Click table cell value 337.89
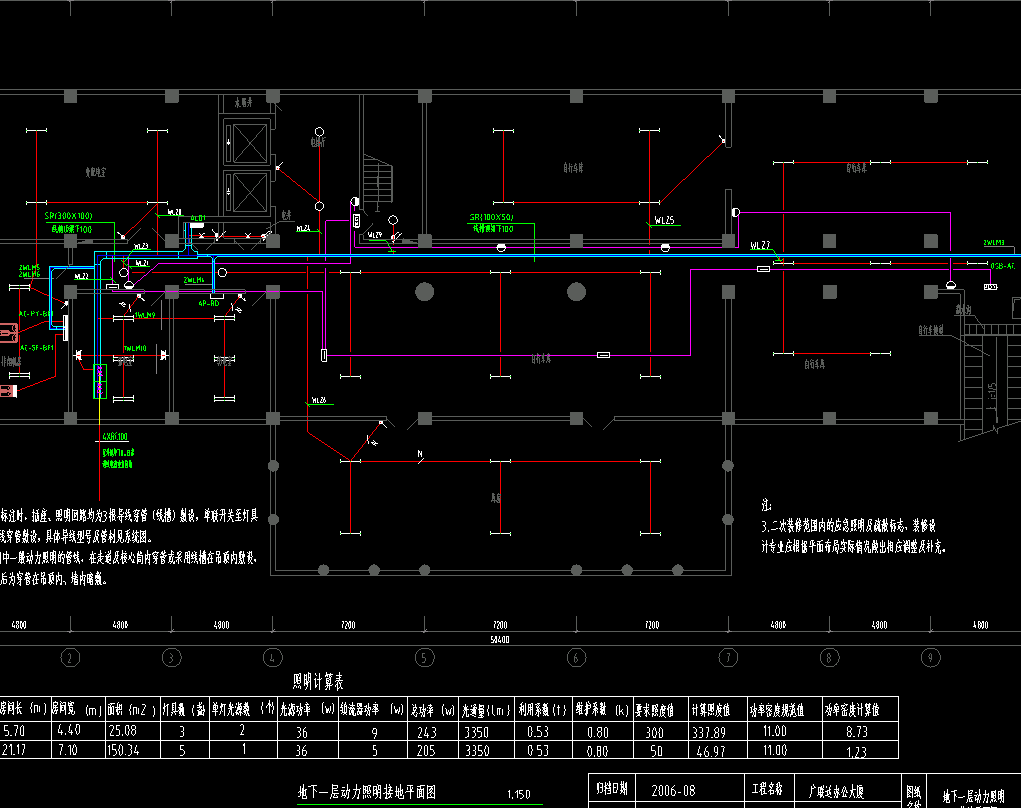Image resolution: width=1021 pixels, height=808 pixels. point(708,732)
